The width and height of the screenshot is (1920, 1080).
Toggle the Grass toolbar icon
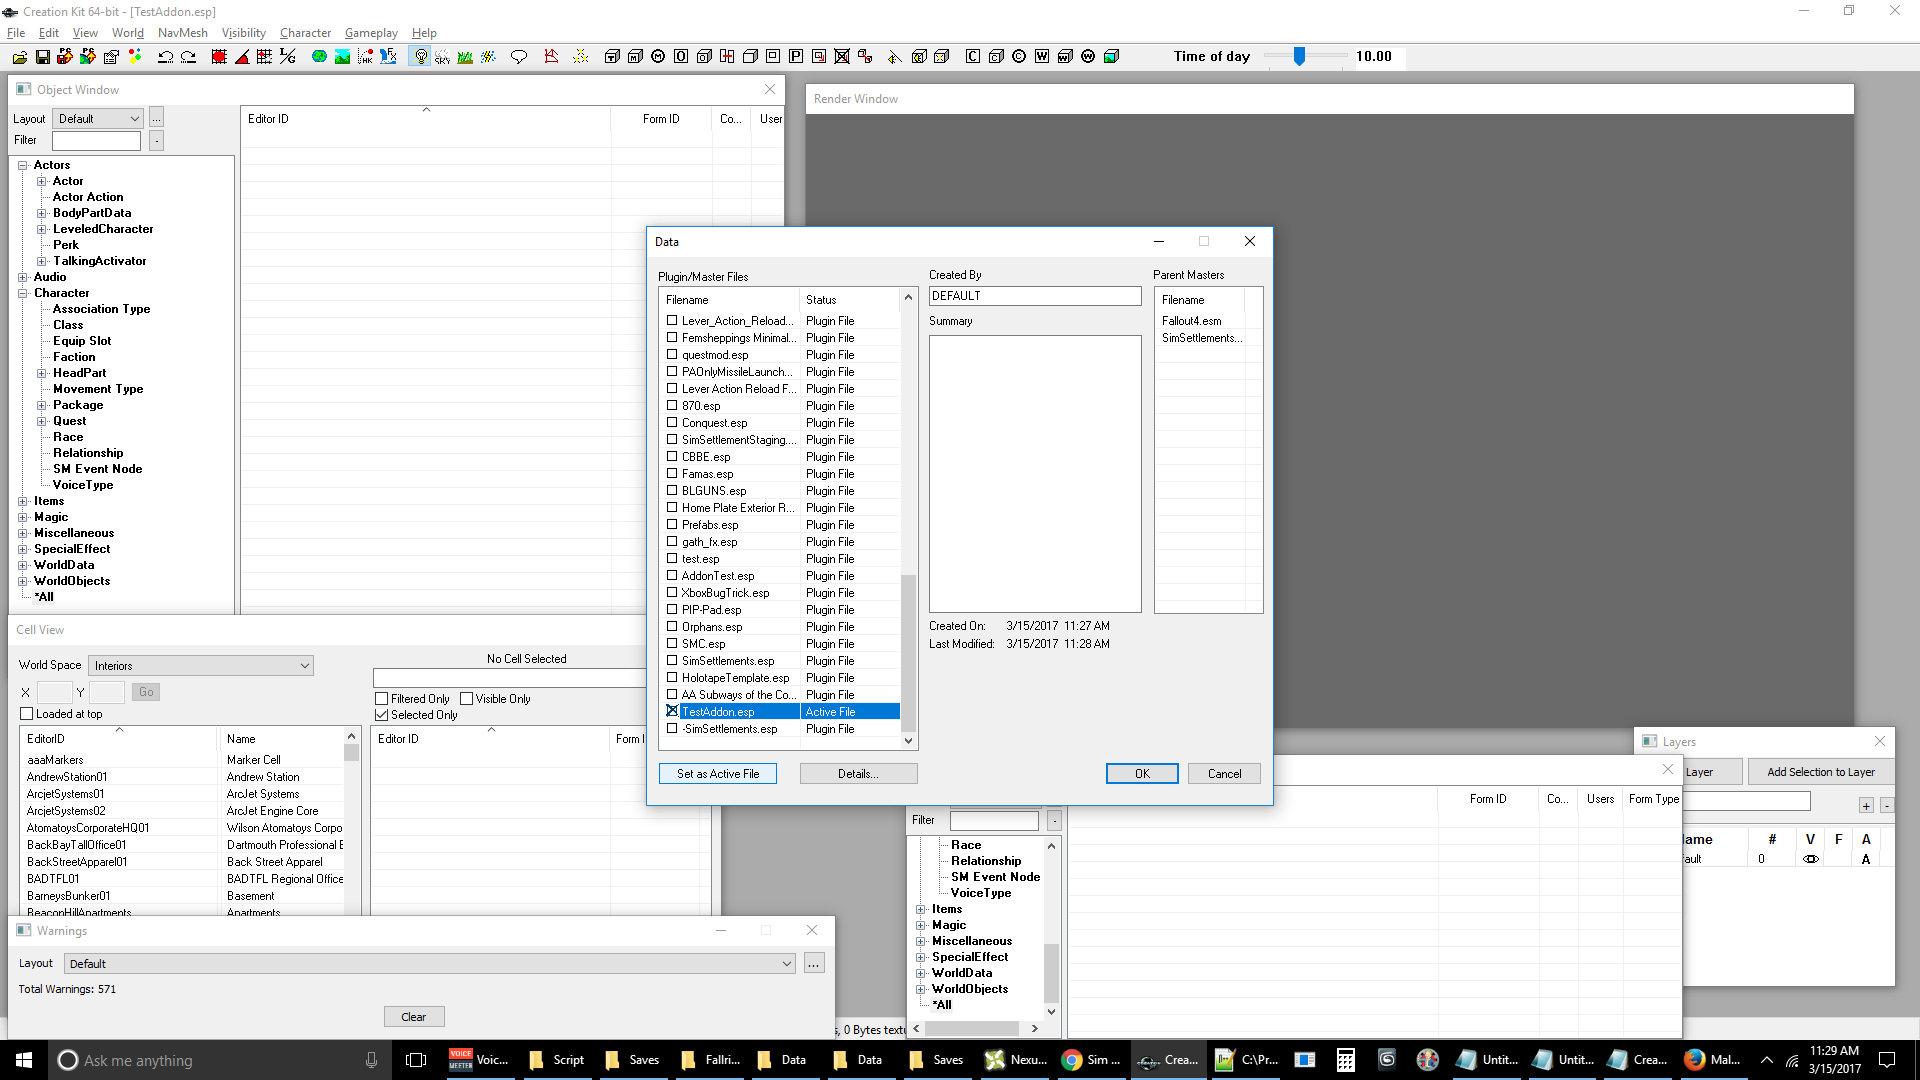pyautogui.click(x=465, y=57)
